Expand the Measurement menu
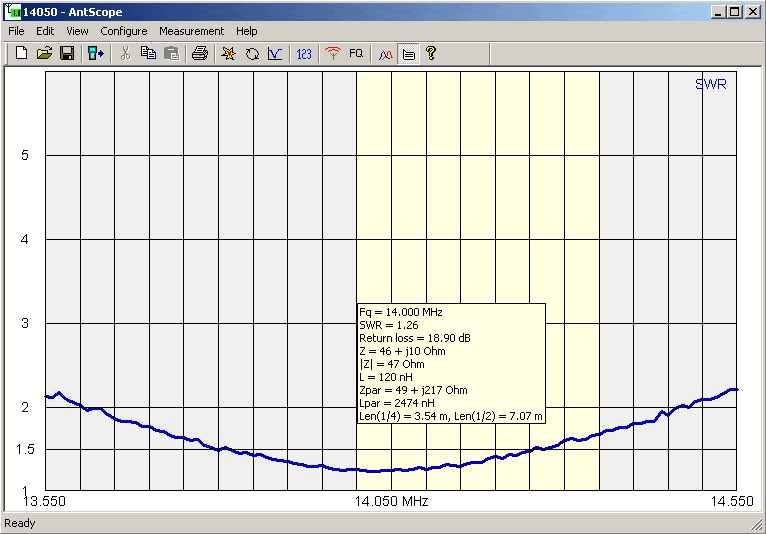 [x=191, y=31]
